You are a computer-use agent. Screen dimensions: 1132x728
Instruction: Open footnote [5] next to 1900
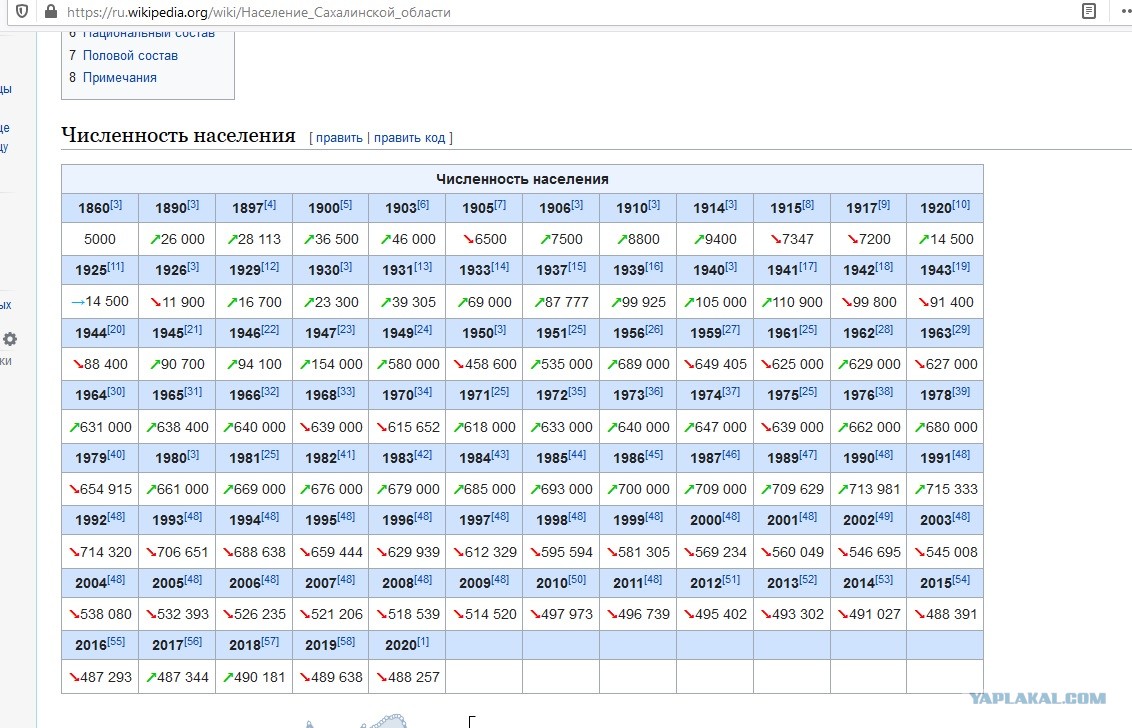(x=346, y=204)
